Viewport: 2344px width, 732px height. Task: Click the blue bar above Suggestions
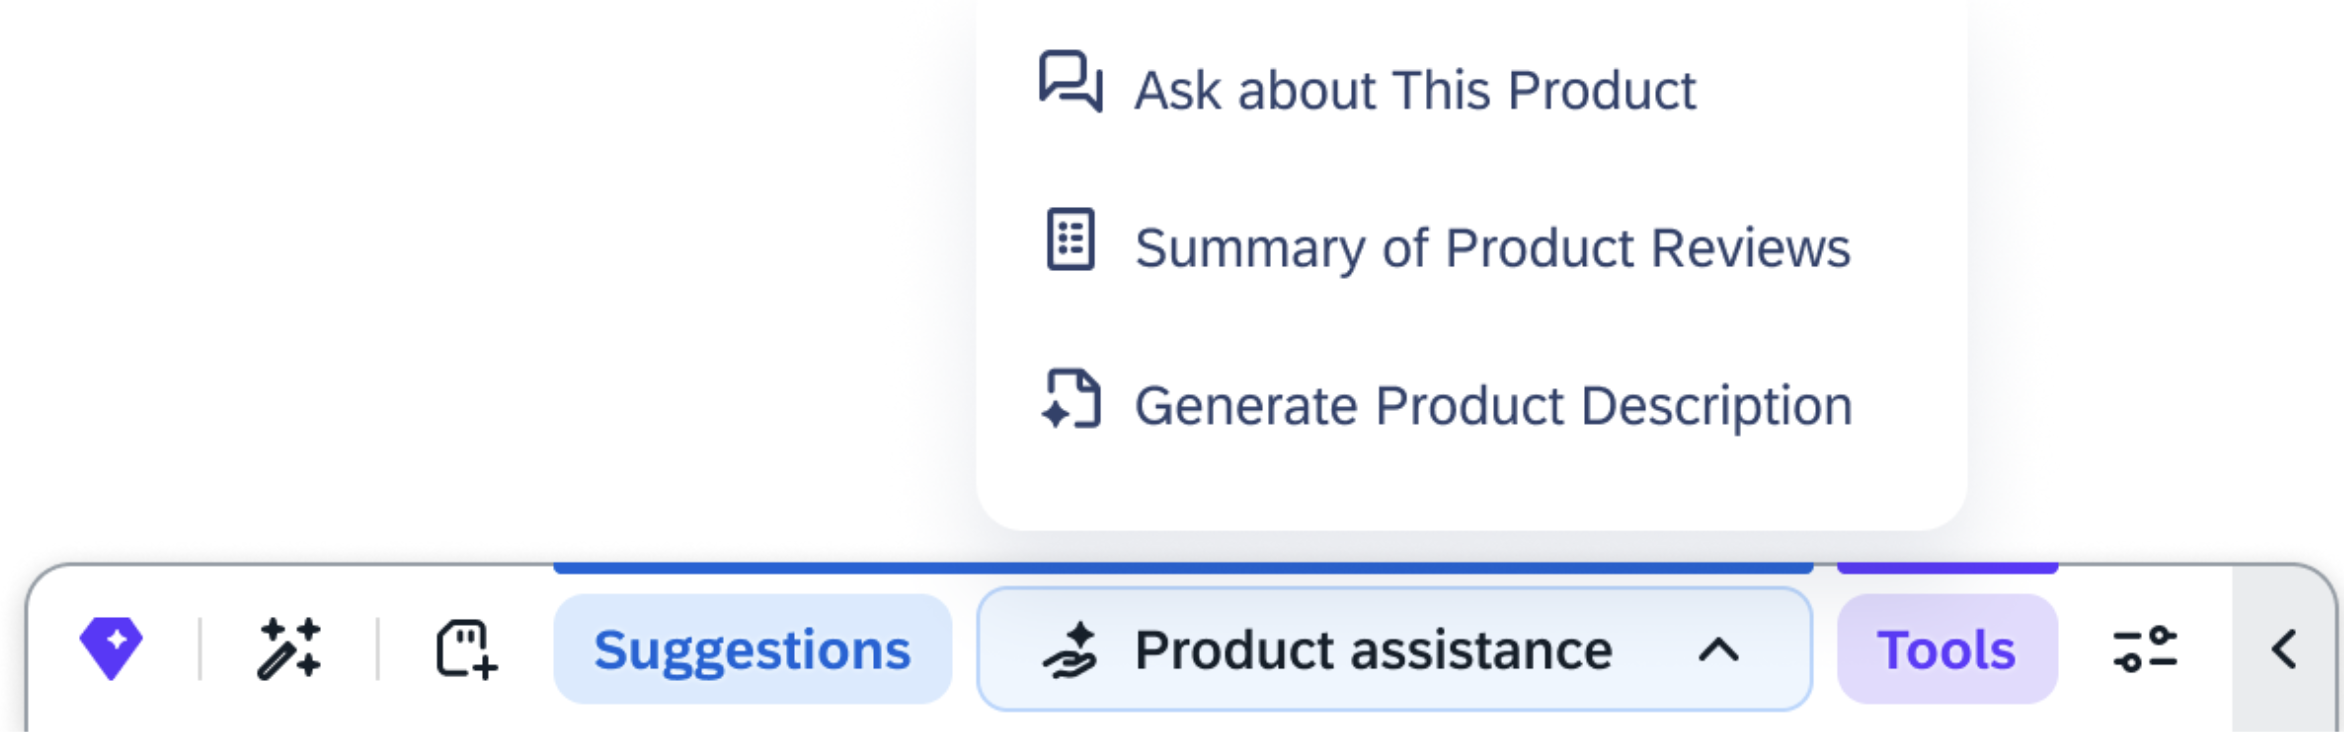(1183, 568)
